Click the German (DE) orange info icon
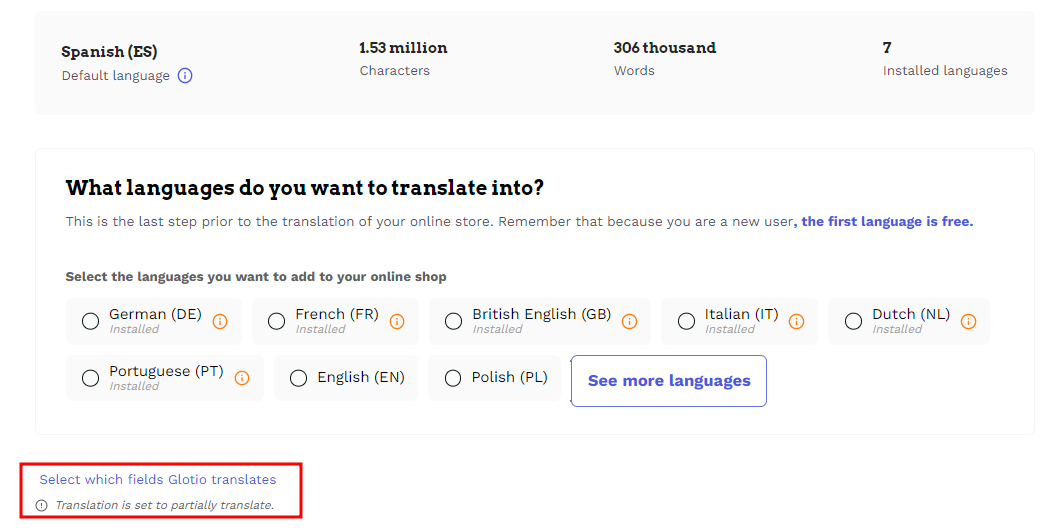This screenshot has height=528, width=1053. (220, 322)
